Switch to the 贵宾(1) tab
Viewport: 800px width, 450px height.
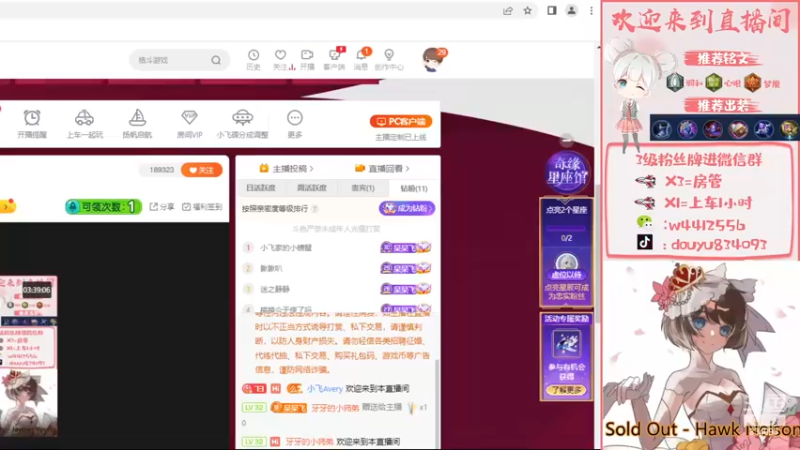[x=363, y=188]
